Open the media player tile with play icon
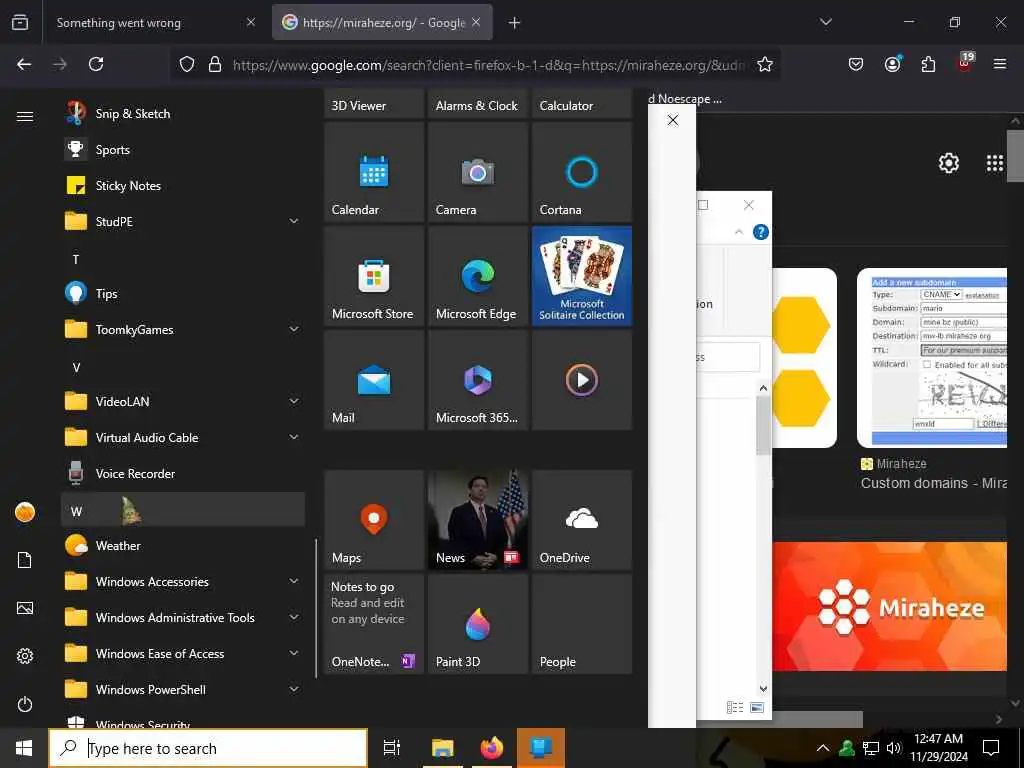The image size is (1024, 768). (581, 379)
